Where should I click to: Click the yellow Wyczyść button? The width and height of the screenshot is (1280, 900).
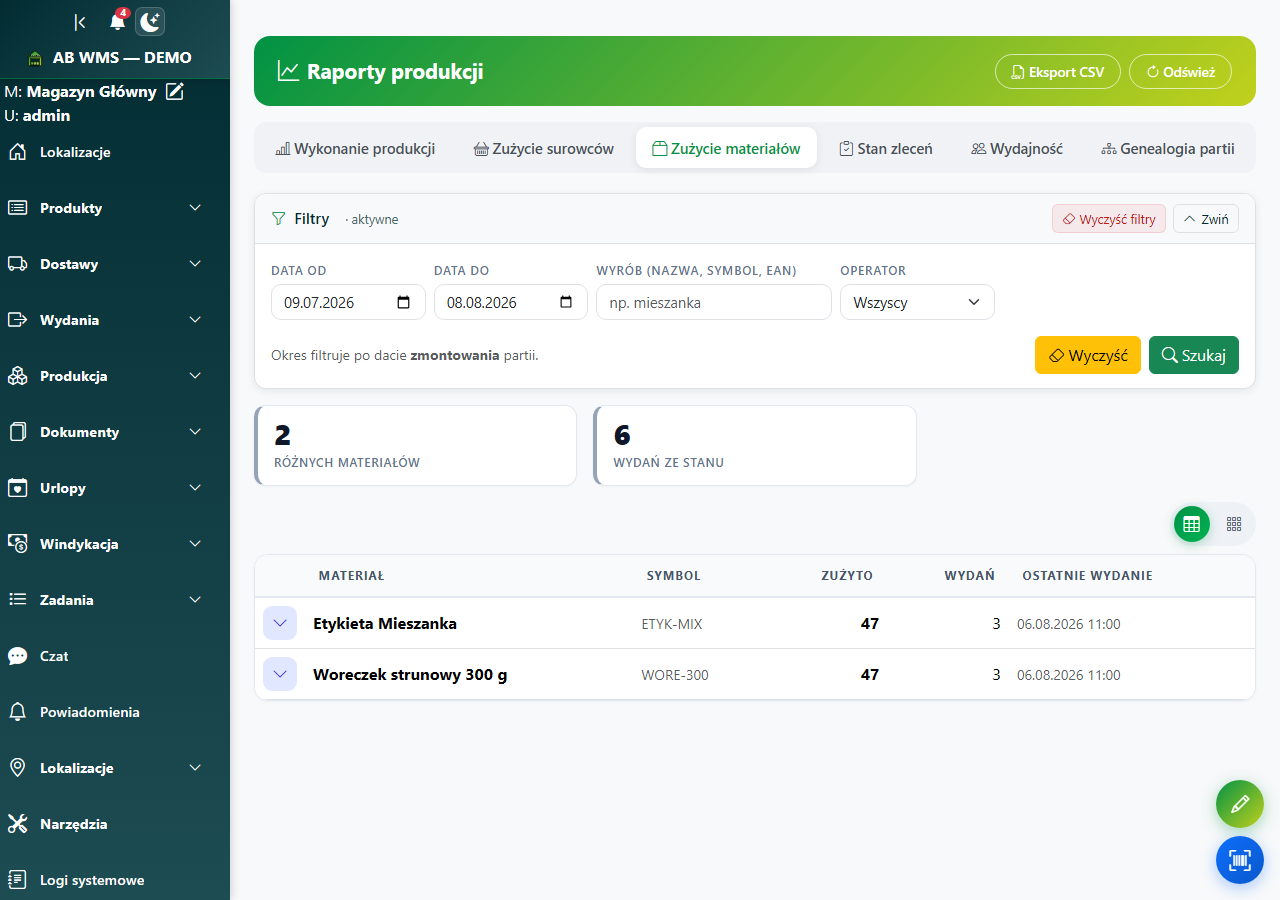[1088, 355]
